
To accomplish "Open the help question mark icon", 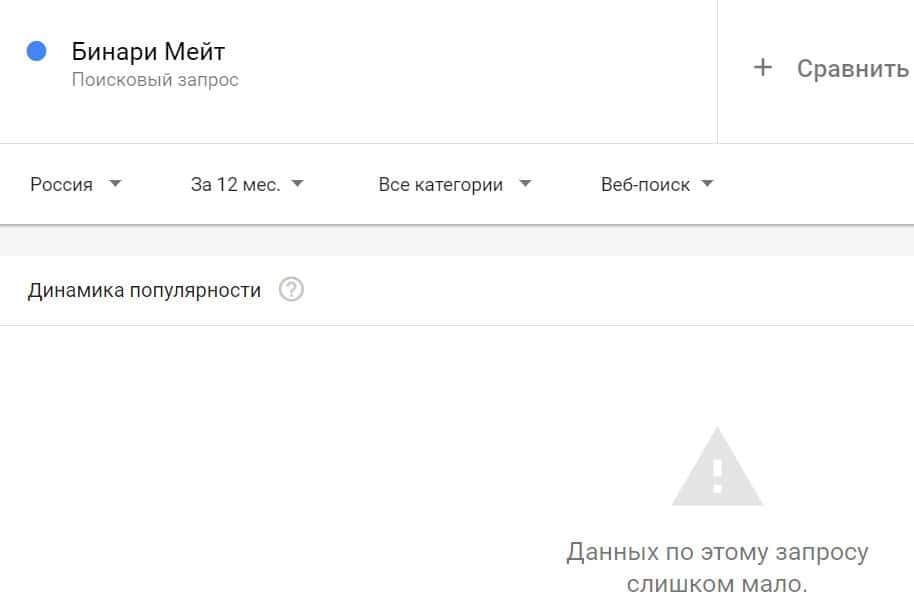I will (291, 290).
